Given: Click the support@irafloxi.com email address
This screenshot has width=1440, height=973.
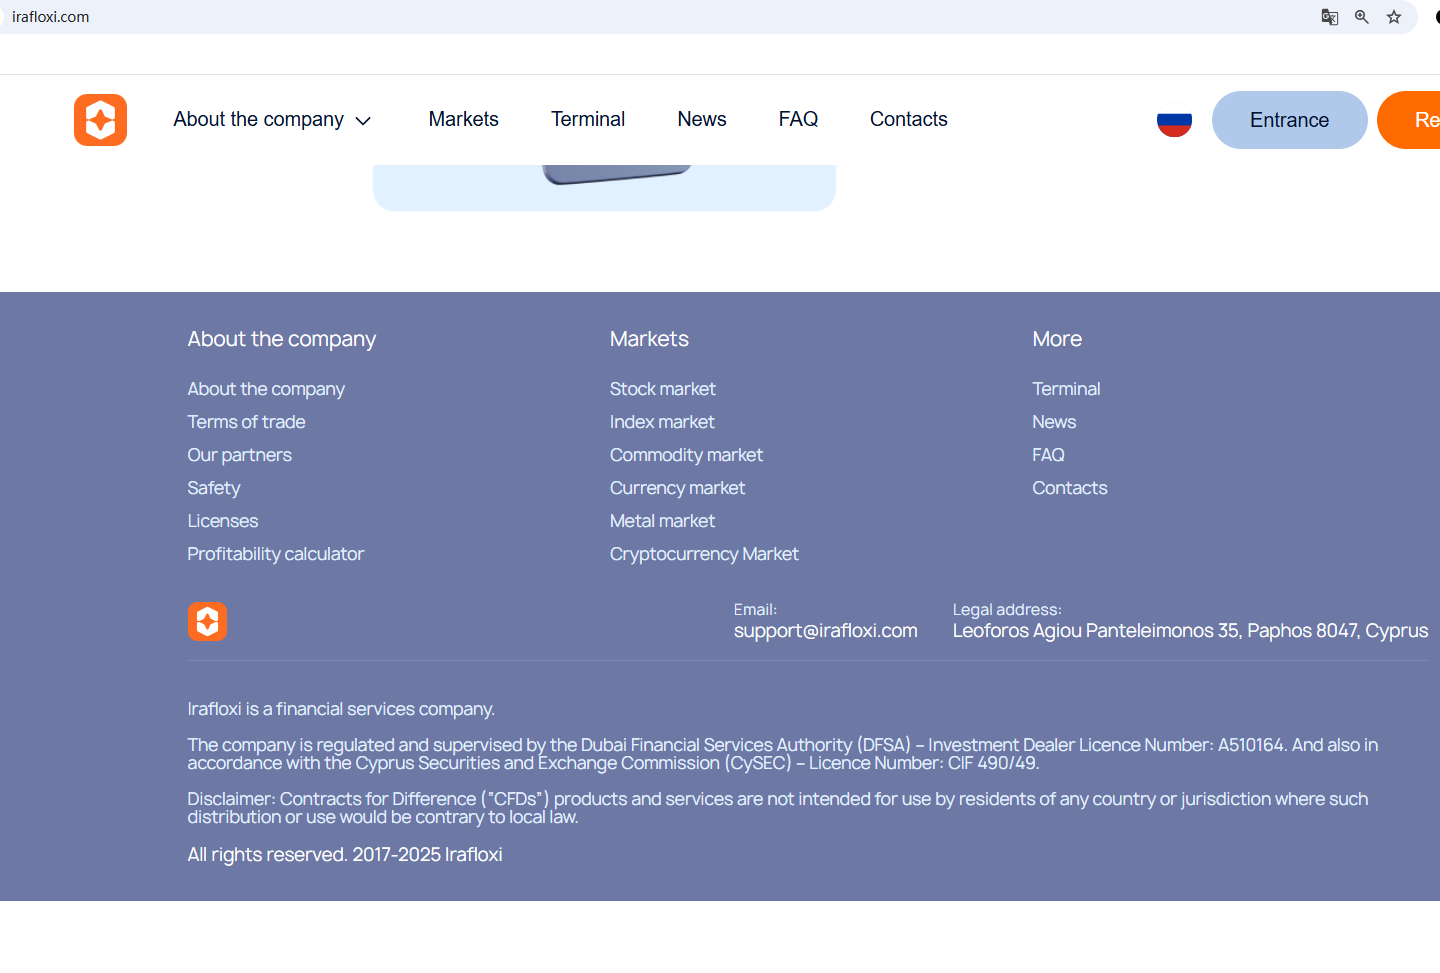Looking at the screenshot, I should 825,631.
